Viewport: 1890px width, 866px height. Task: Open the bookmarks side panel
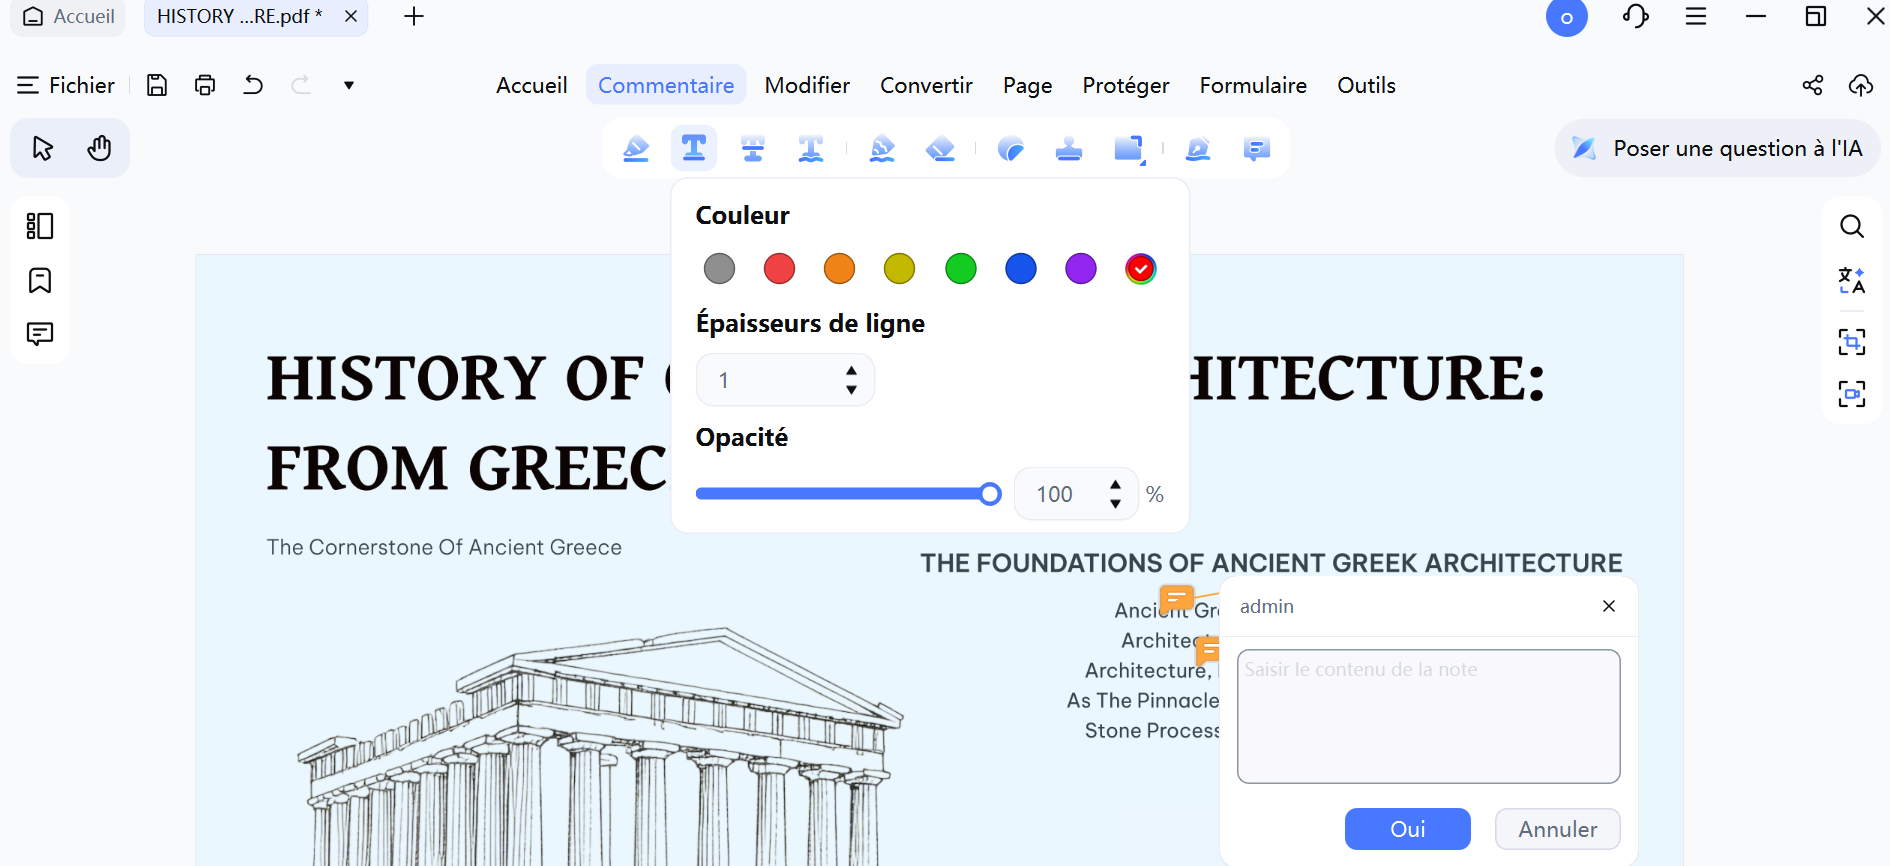coord(40,280)
